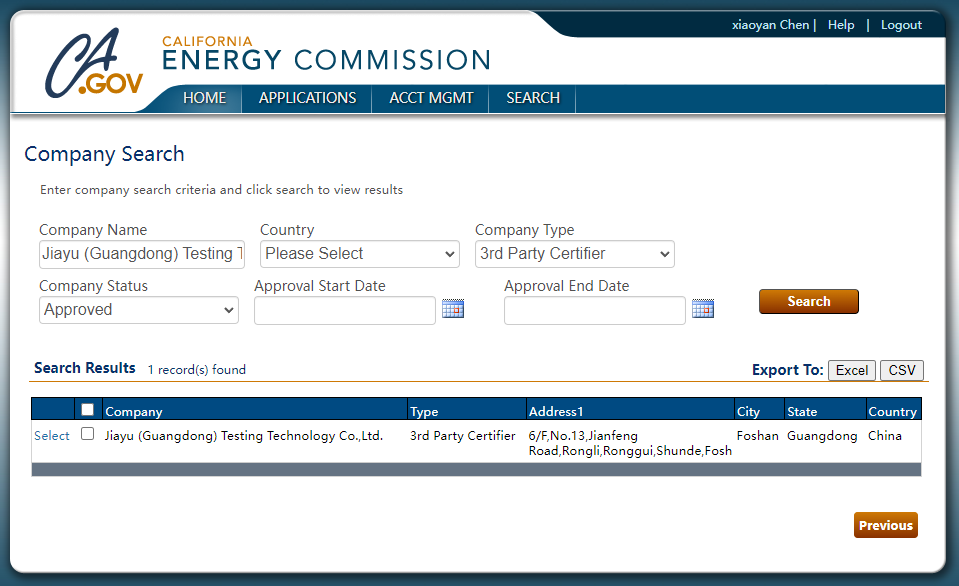Open the Company Type dropdown
The image size is (959, 586).
point(574,254)
